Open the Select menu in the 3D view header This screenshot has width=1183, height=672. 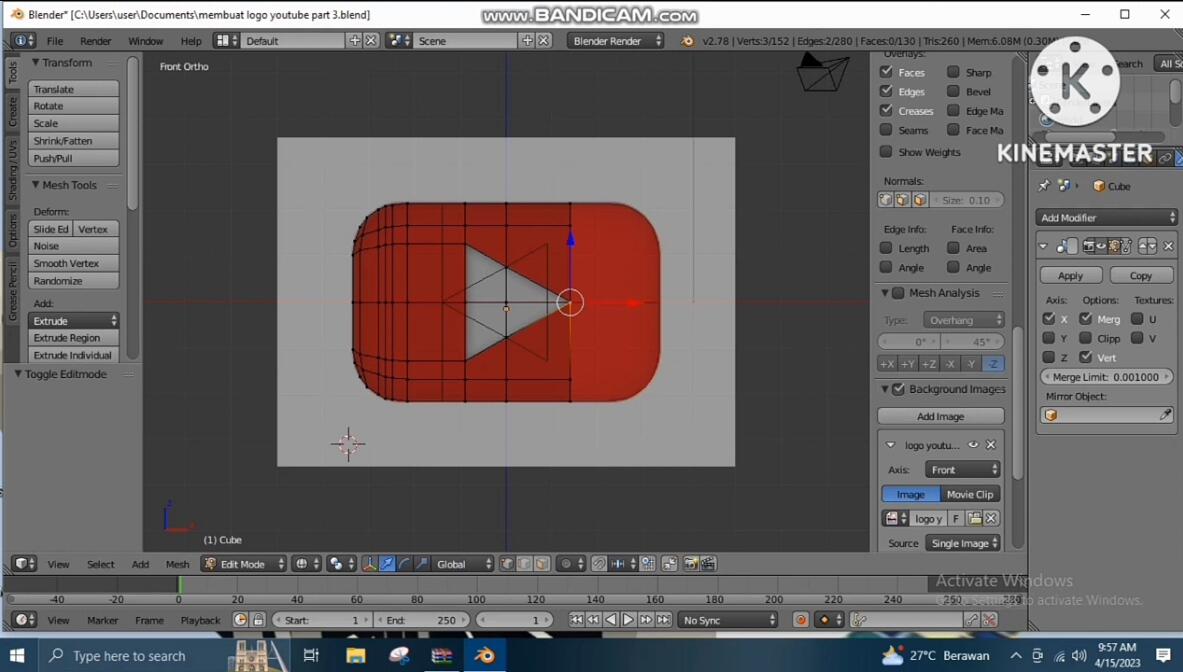coord(100,563)
